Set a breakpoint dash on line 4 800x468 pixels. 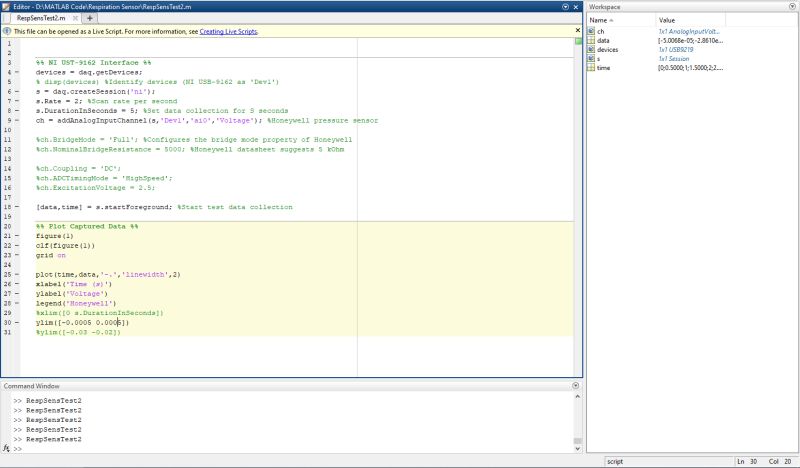pyautogui.click(x=17, y=72)
